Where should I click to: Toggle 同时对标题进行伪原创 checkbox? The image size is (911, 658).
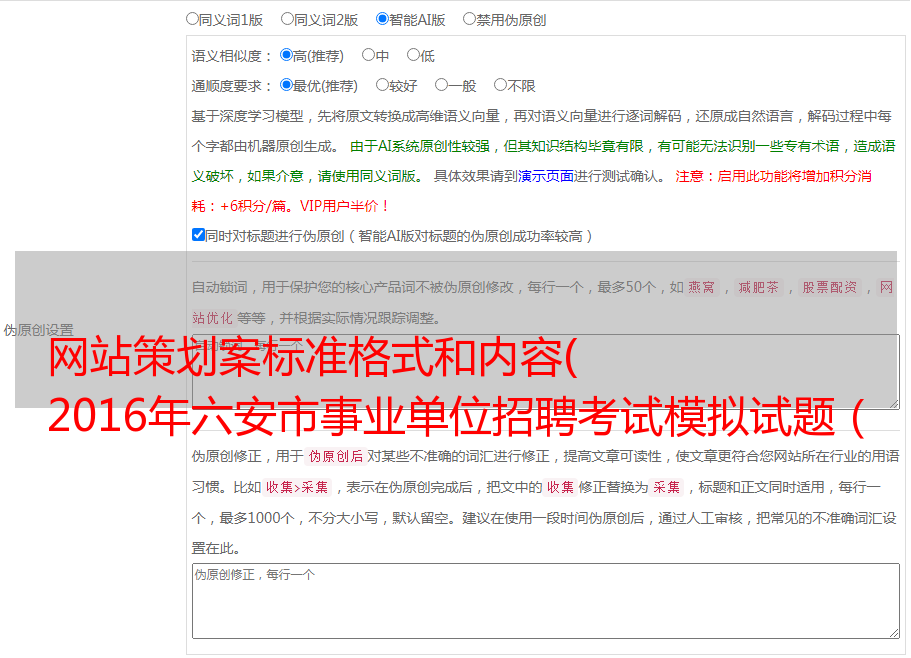tap(198, 235)
